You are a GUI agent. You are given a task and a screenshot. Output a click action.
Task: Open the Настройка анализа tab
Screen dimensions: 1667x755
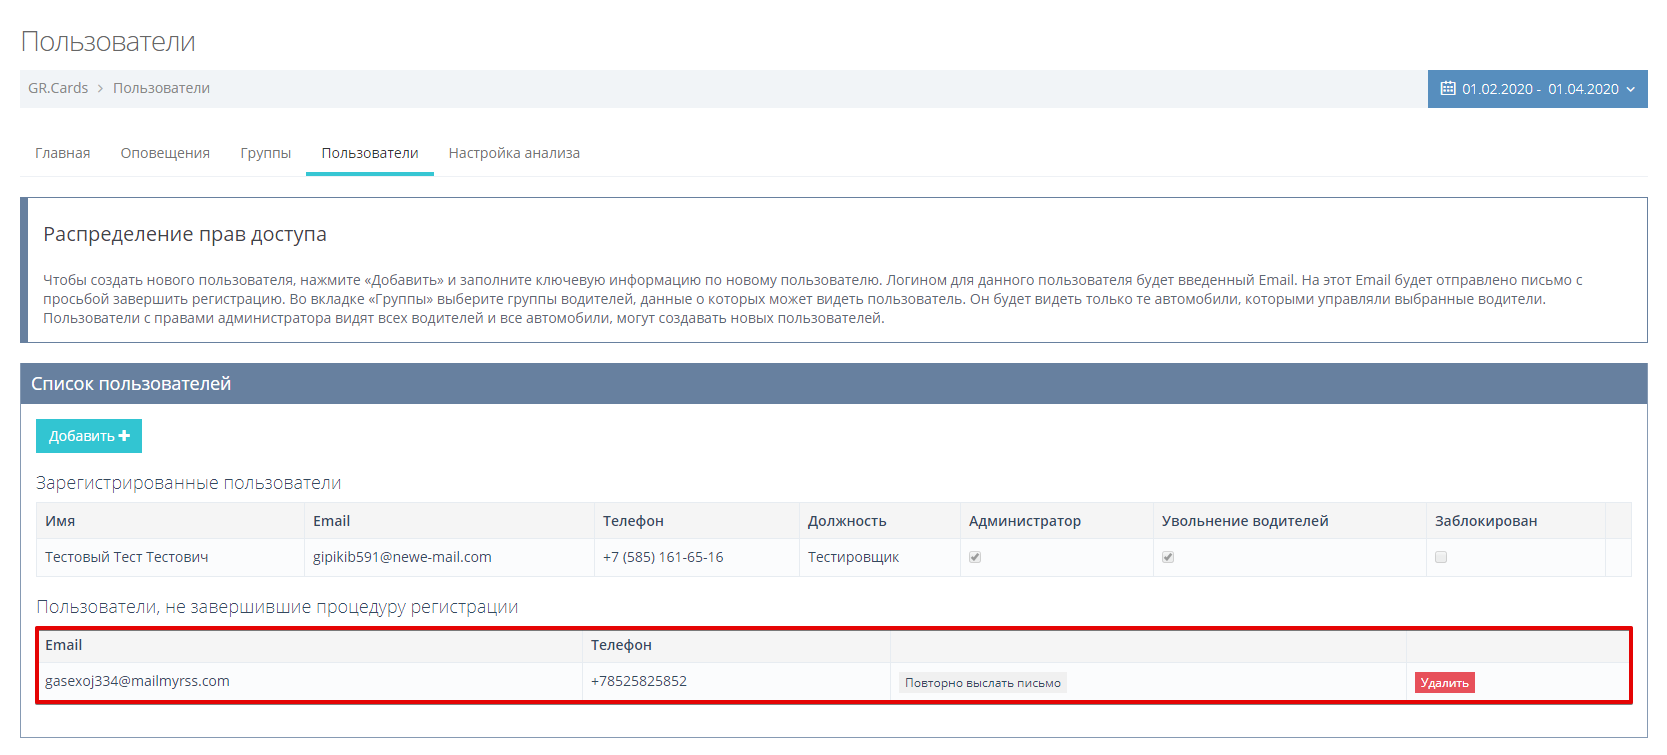(x=514, y=153)
